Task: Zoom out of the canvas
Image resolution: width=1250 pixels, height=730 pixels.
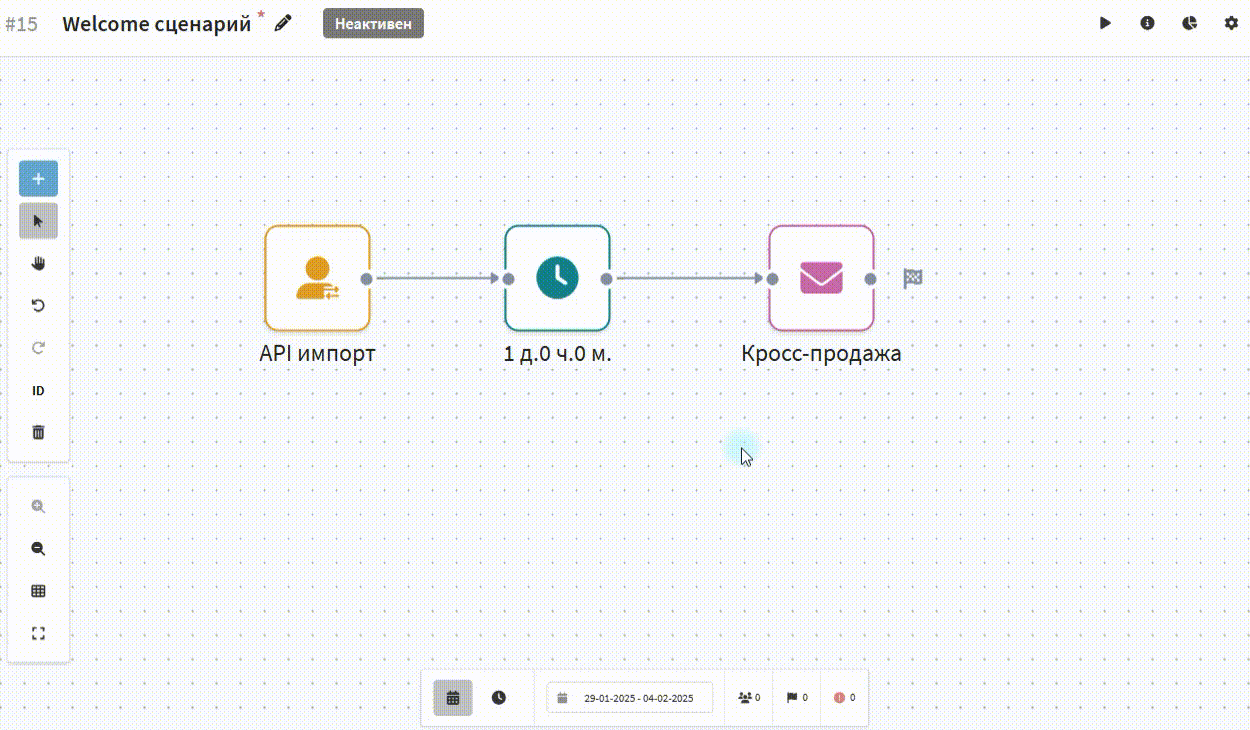Action: [x=38, y=549]
